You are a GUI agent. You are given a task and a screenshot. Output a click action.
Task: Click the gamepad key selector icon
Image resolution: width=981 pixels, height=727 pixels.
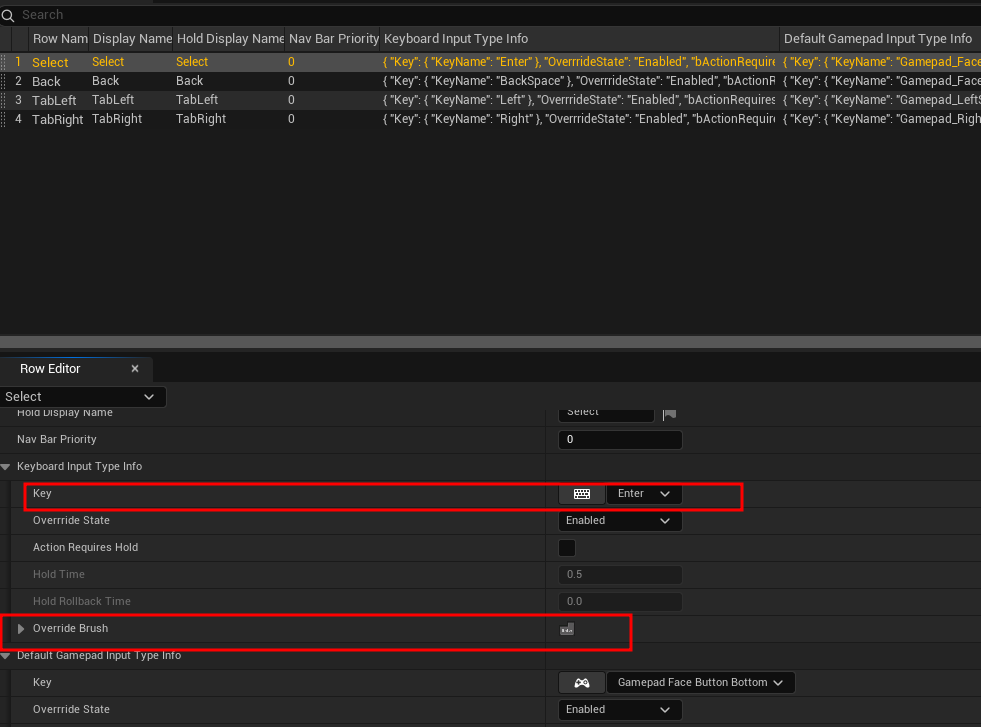click(x=581, y=683)
